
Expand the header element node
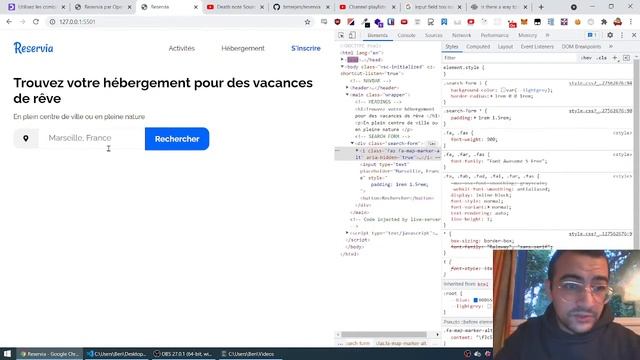pos(347,87)
